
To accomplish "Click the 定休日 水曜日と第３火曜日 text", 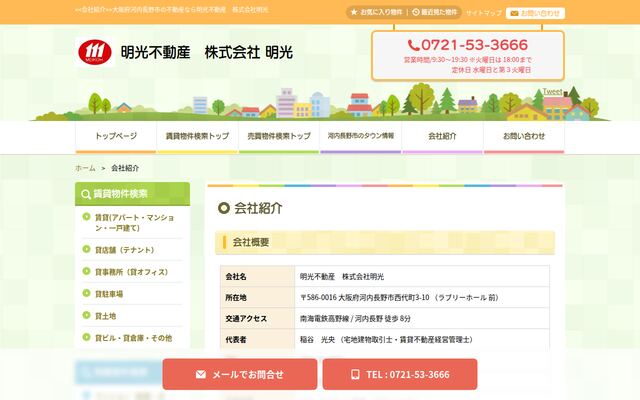I will (x=491, y=70).
